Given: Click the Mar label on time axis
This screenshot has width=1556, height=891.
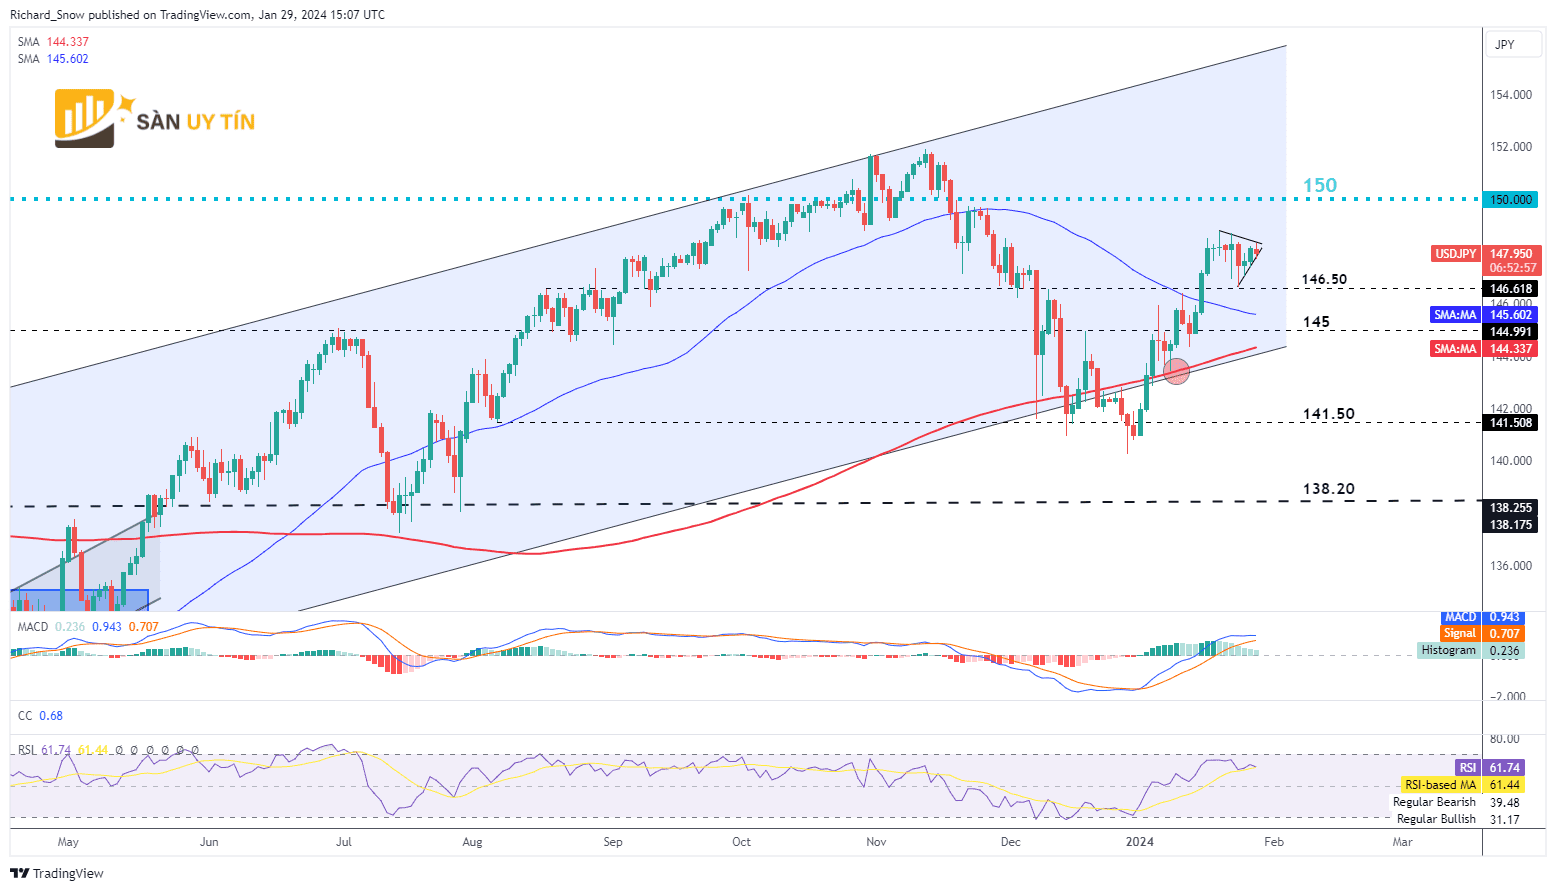Looking at the screenshot, I should pos(1403,842).
